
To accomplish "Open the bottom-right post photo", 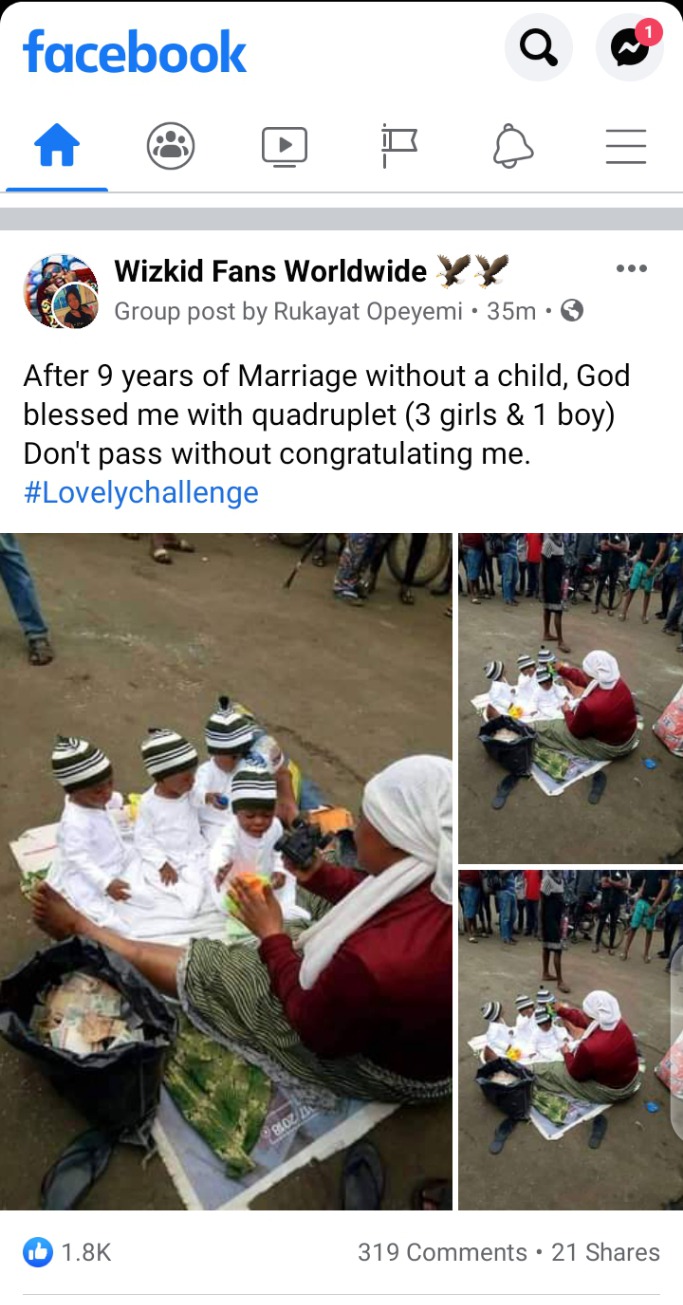I will [x=571, y=1040].
